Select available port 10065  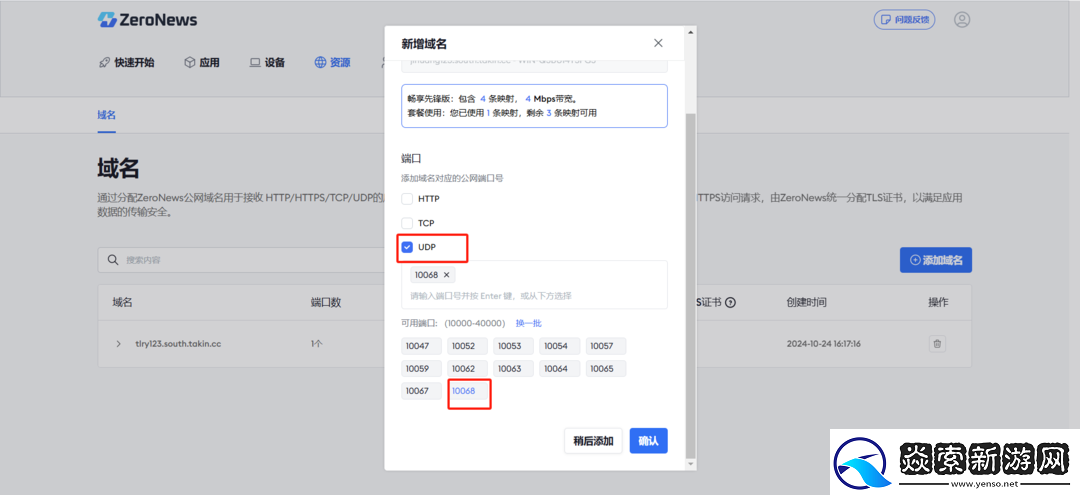605,368
